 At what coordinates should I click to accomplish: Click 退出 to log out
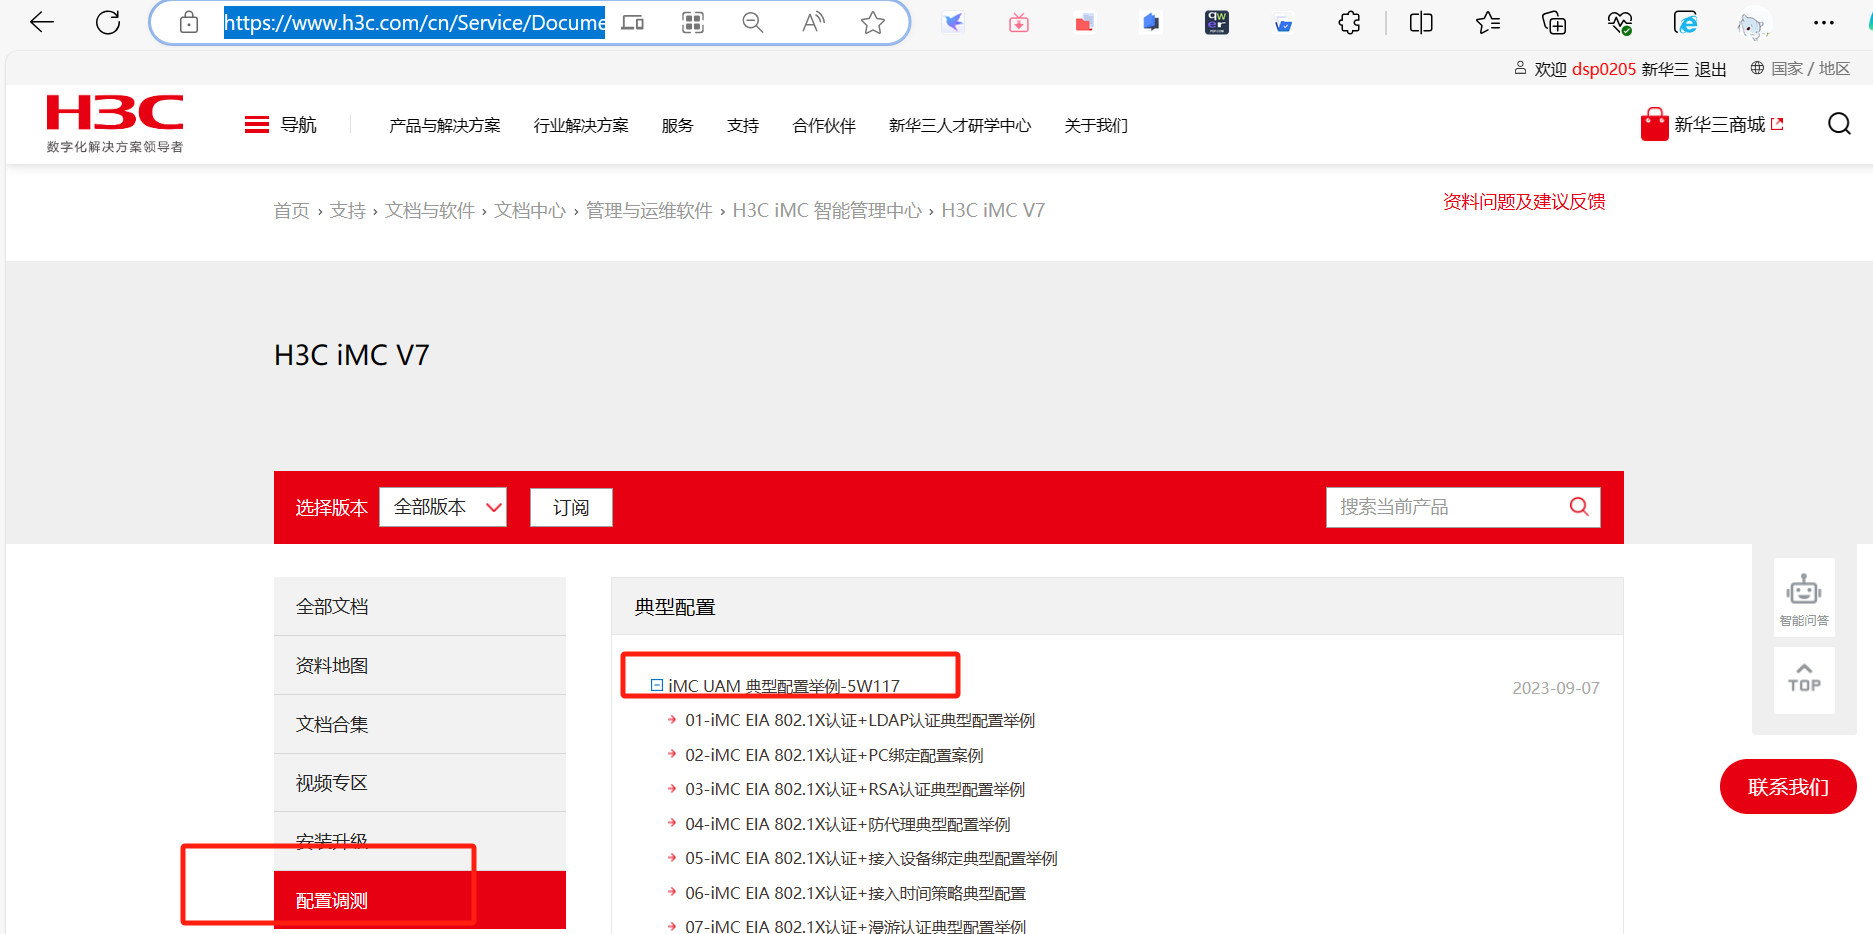1710,69
